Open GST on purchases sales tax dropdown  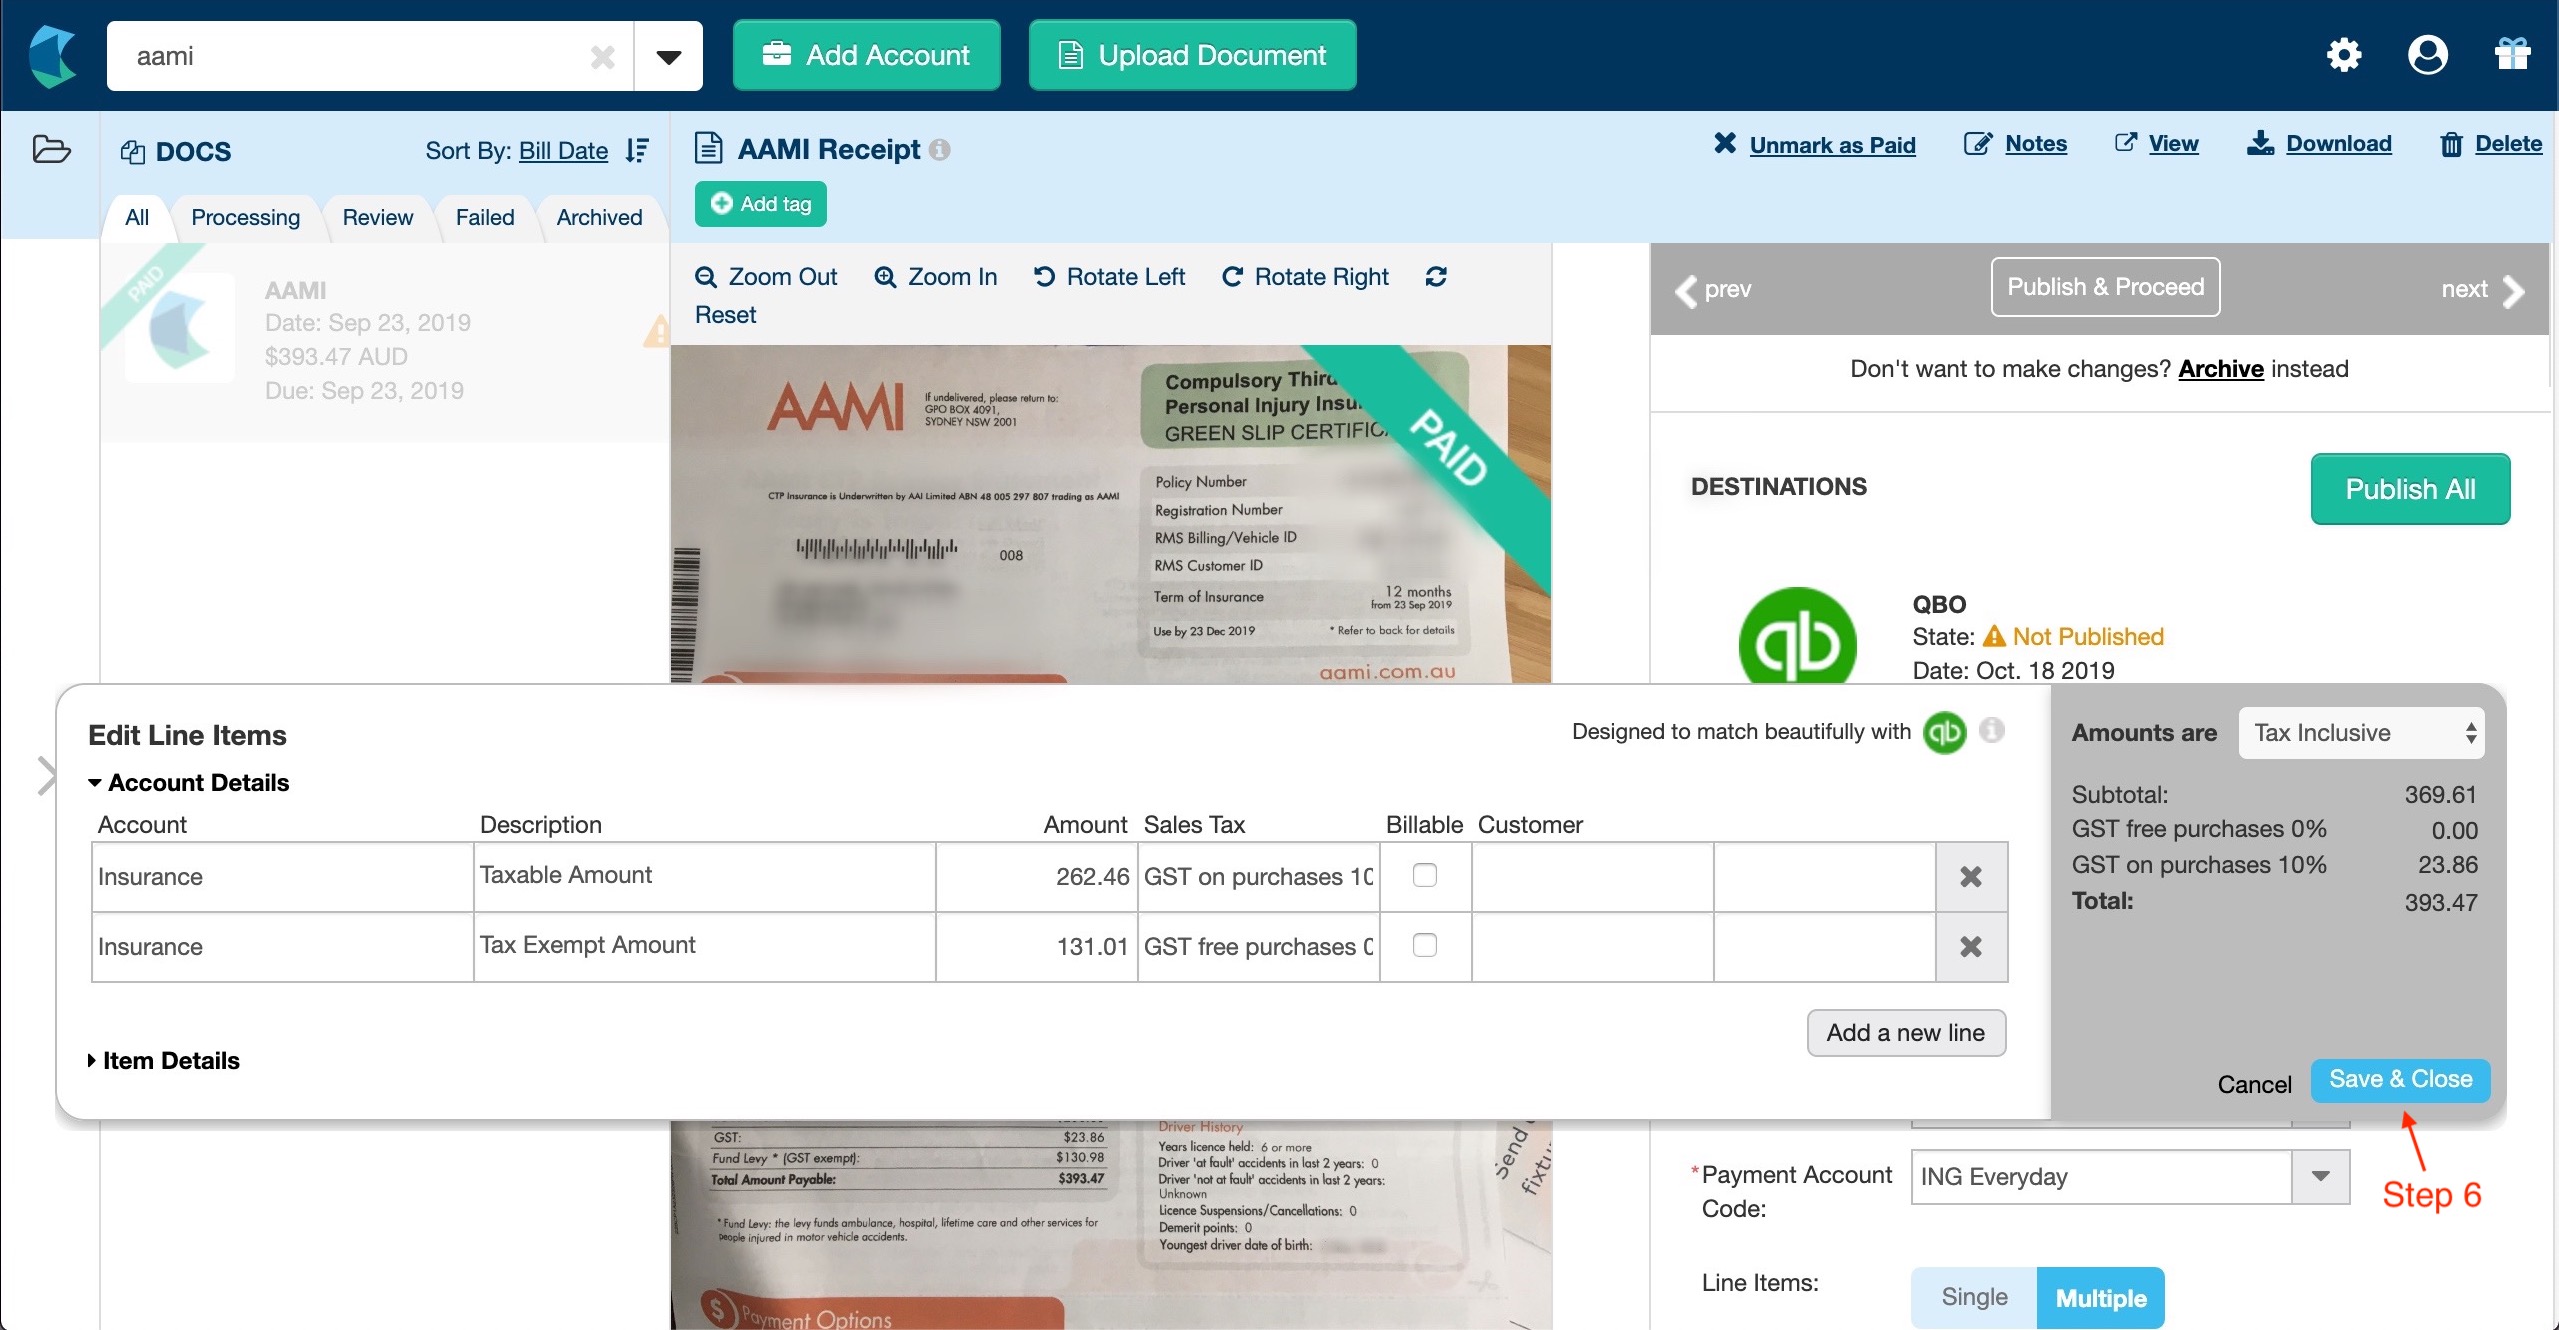click(1259, 877)
